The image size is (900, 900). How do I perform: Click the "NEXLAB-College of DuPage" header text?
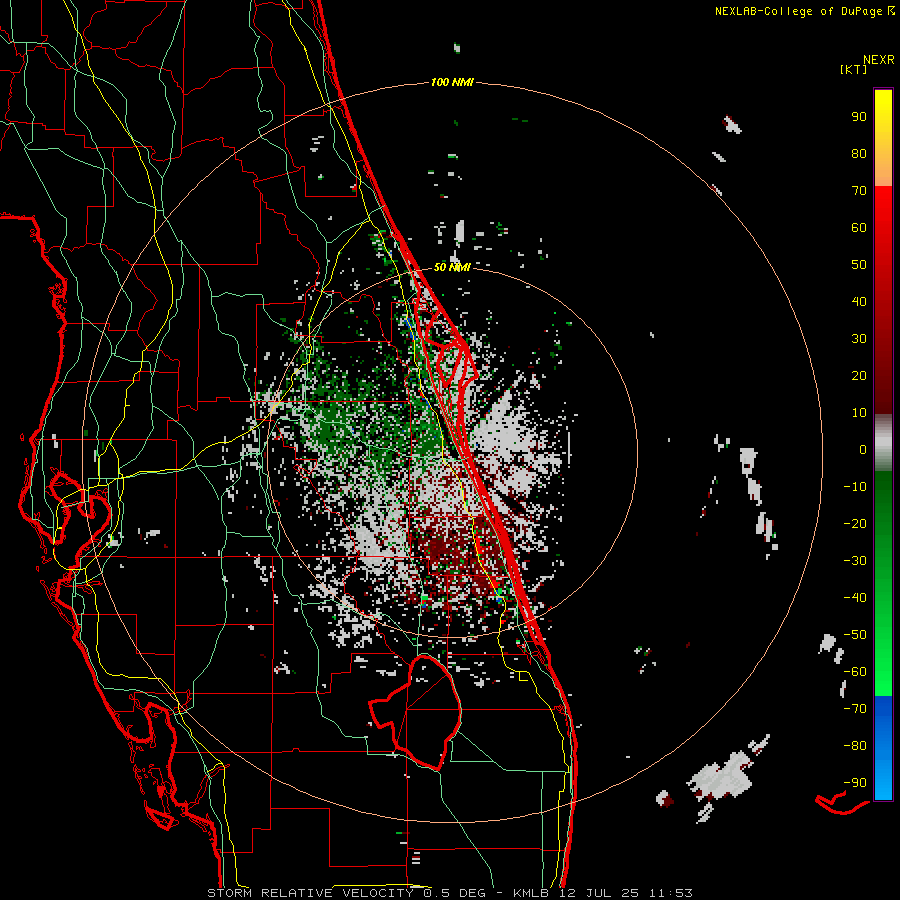pyautogui.click(x=799, y=11)
